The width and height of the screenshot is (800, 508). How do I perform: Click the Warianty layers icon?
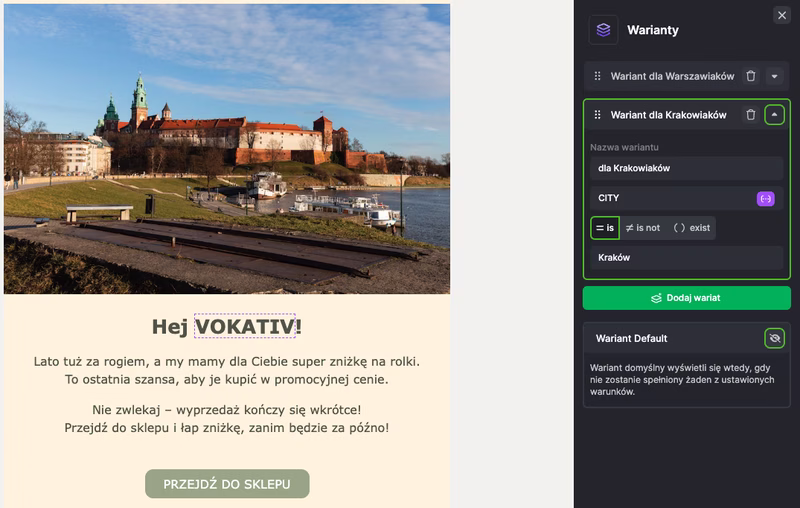pos(604,30)
